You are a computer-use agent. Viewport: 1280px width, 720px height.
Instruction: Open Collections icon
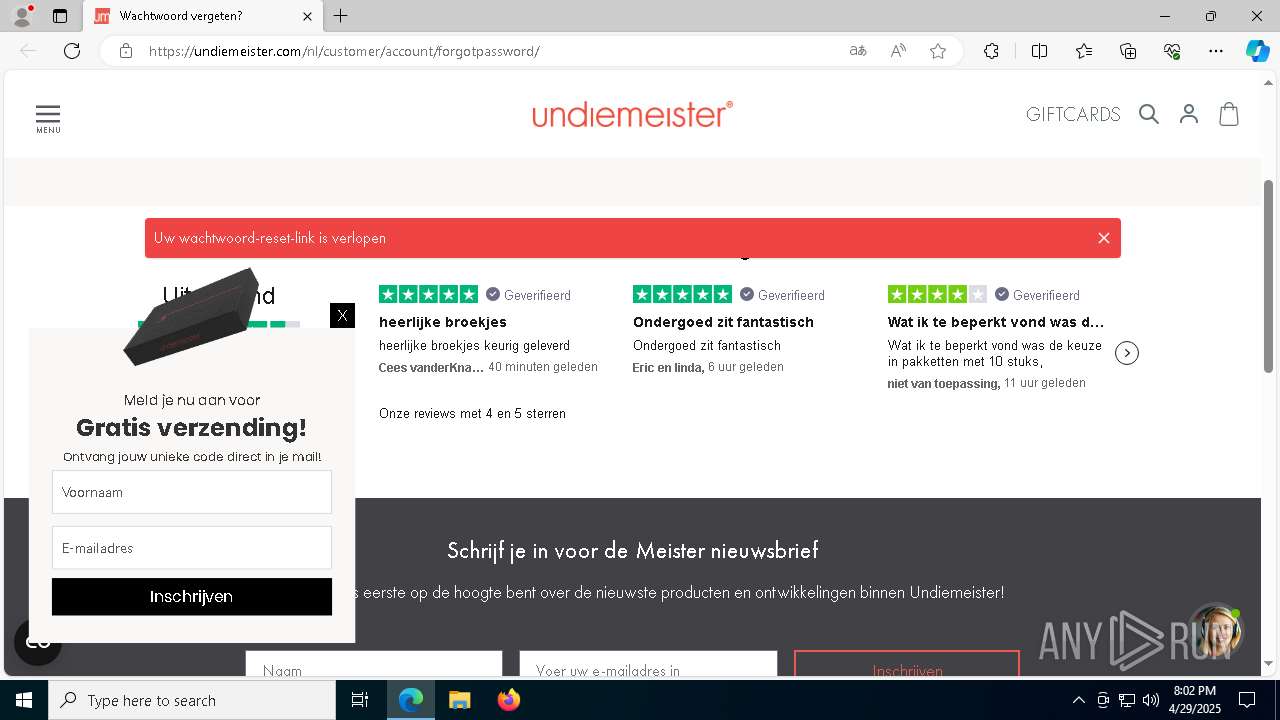(x=1128, y=51)
